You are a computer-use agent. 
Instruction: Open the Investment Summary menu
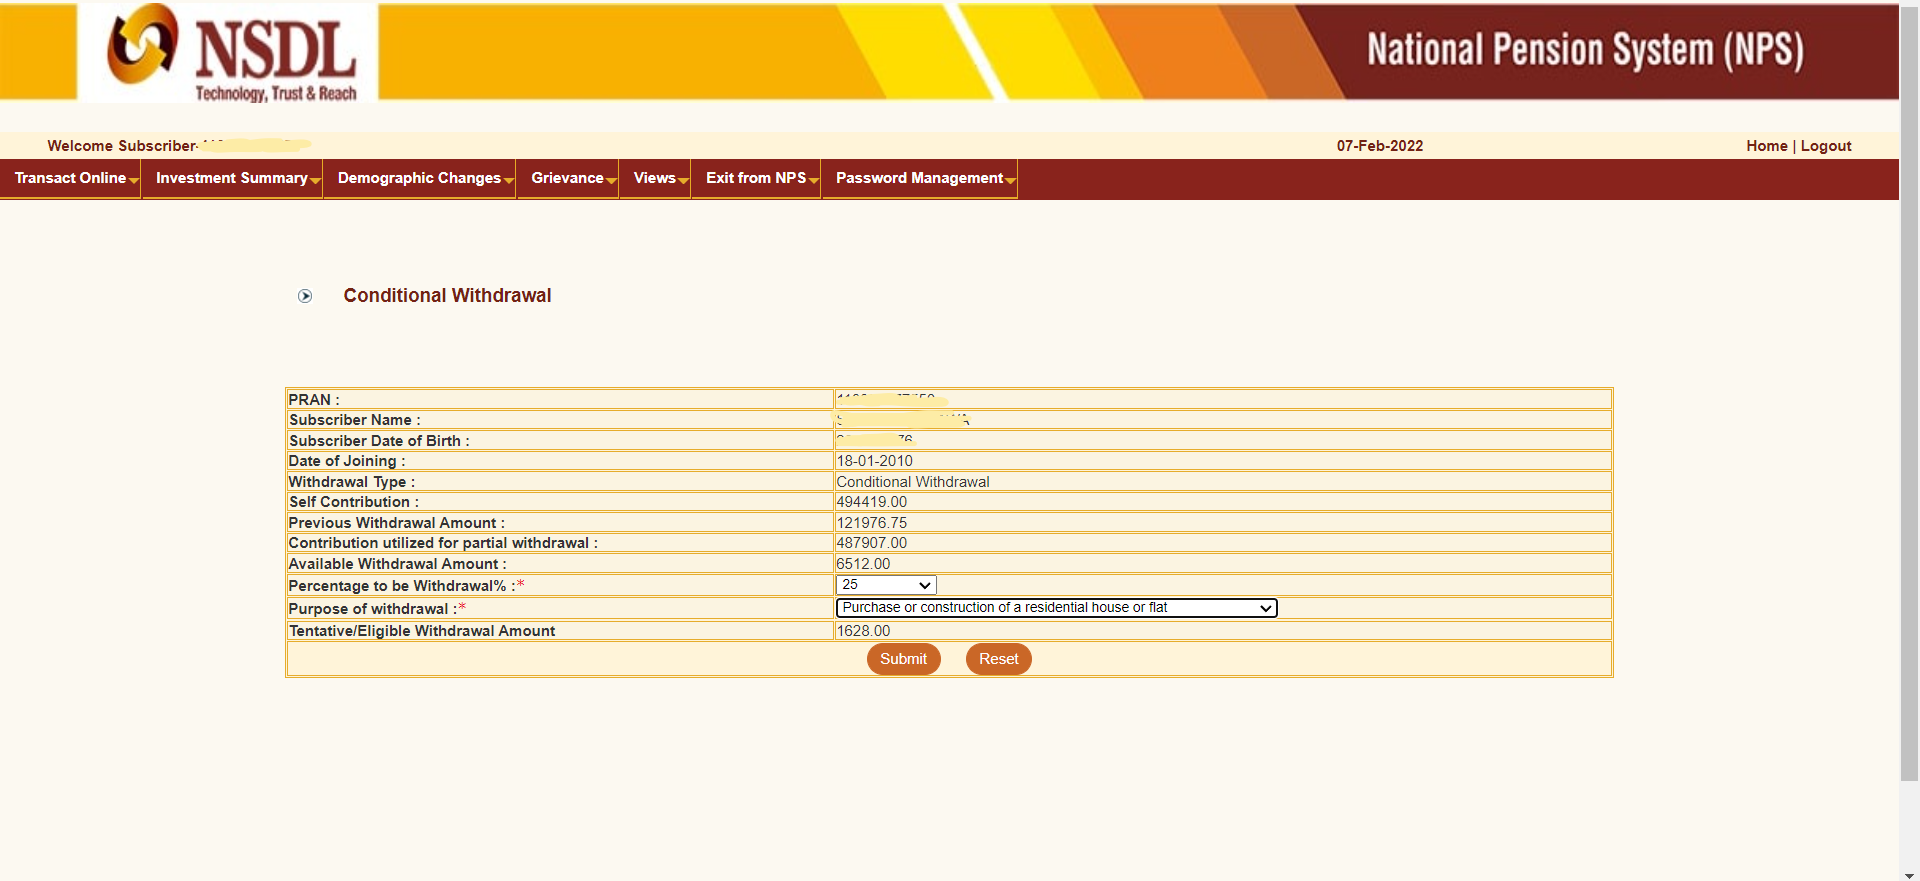pos(232,179)
